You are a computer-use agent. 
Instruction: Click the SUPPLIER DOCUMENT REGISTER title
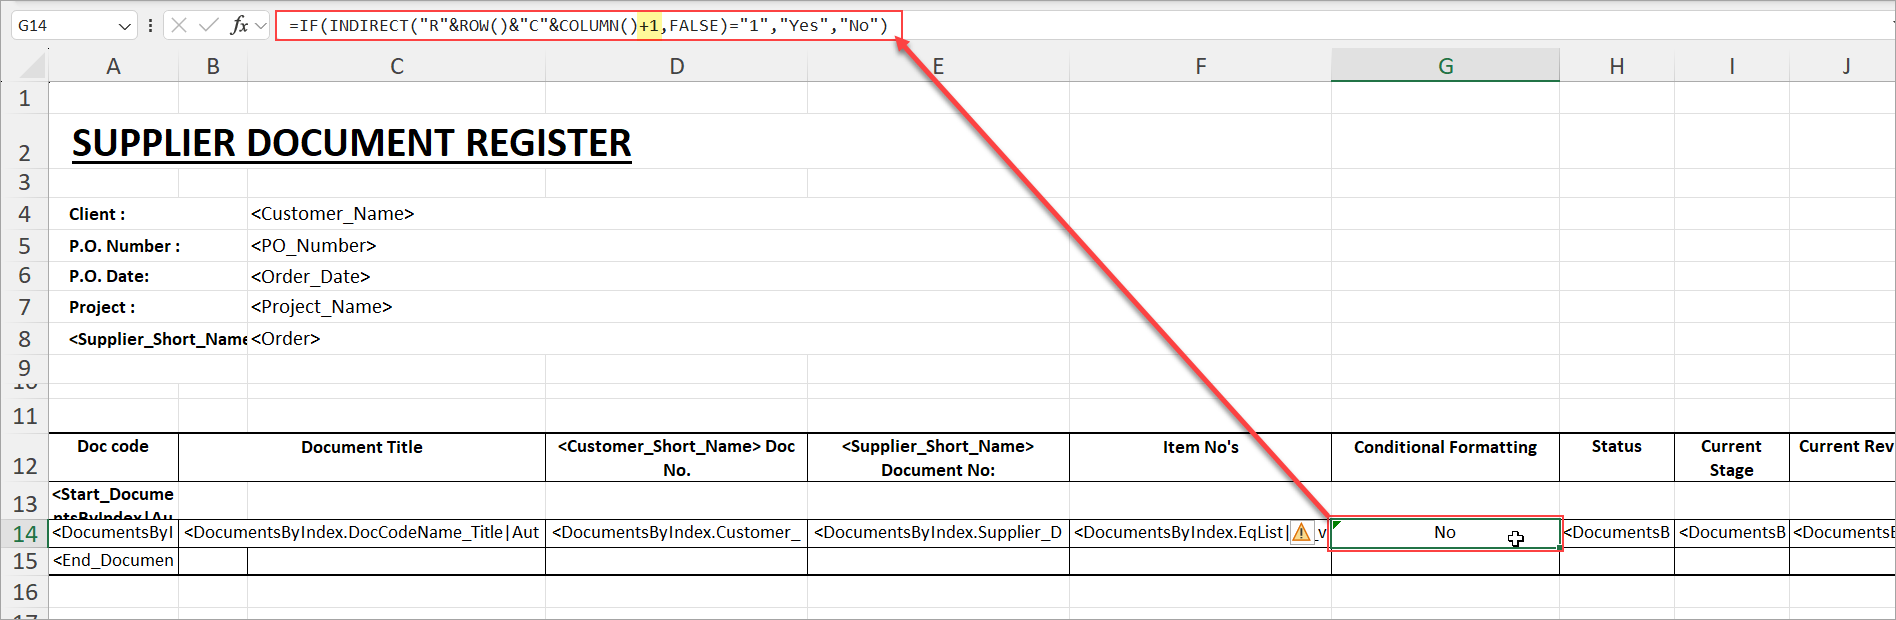click(x=351, y=143)
